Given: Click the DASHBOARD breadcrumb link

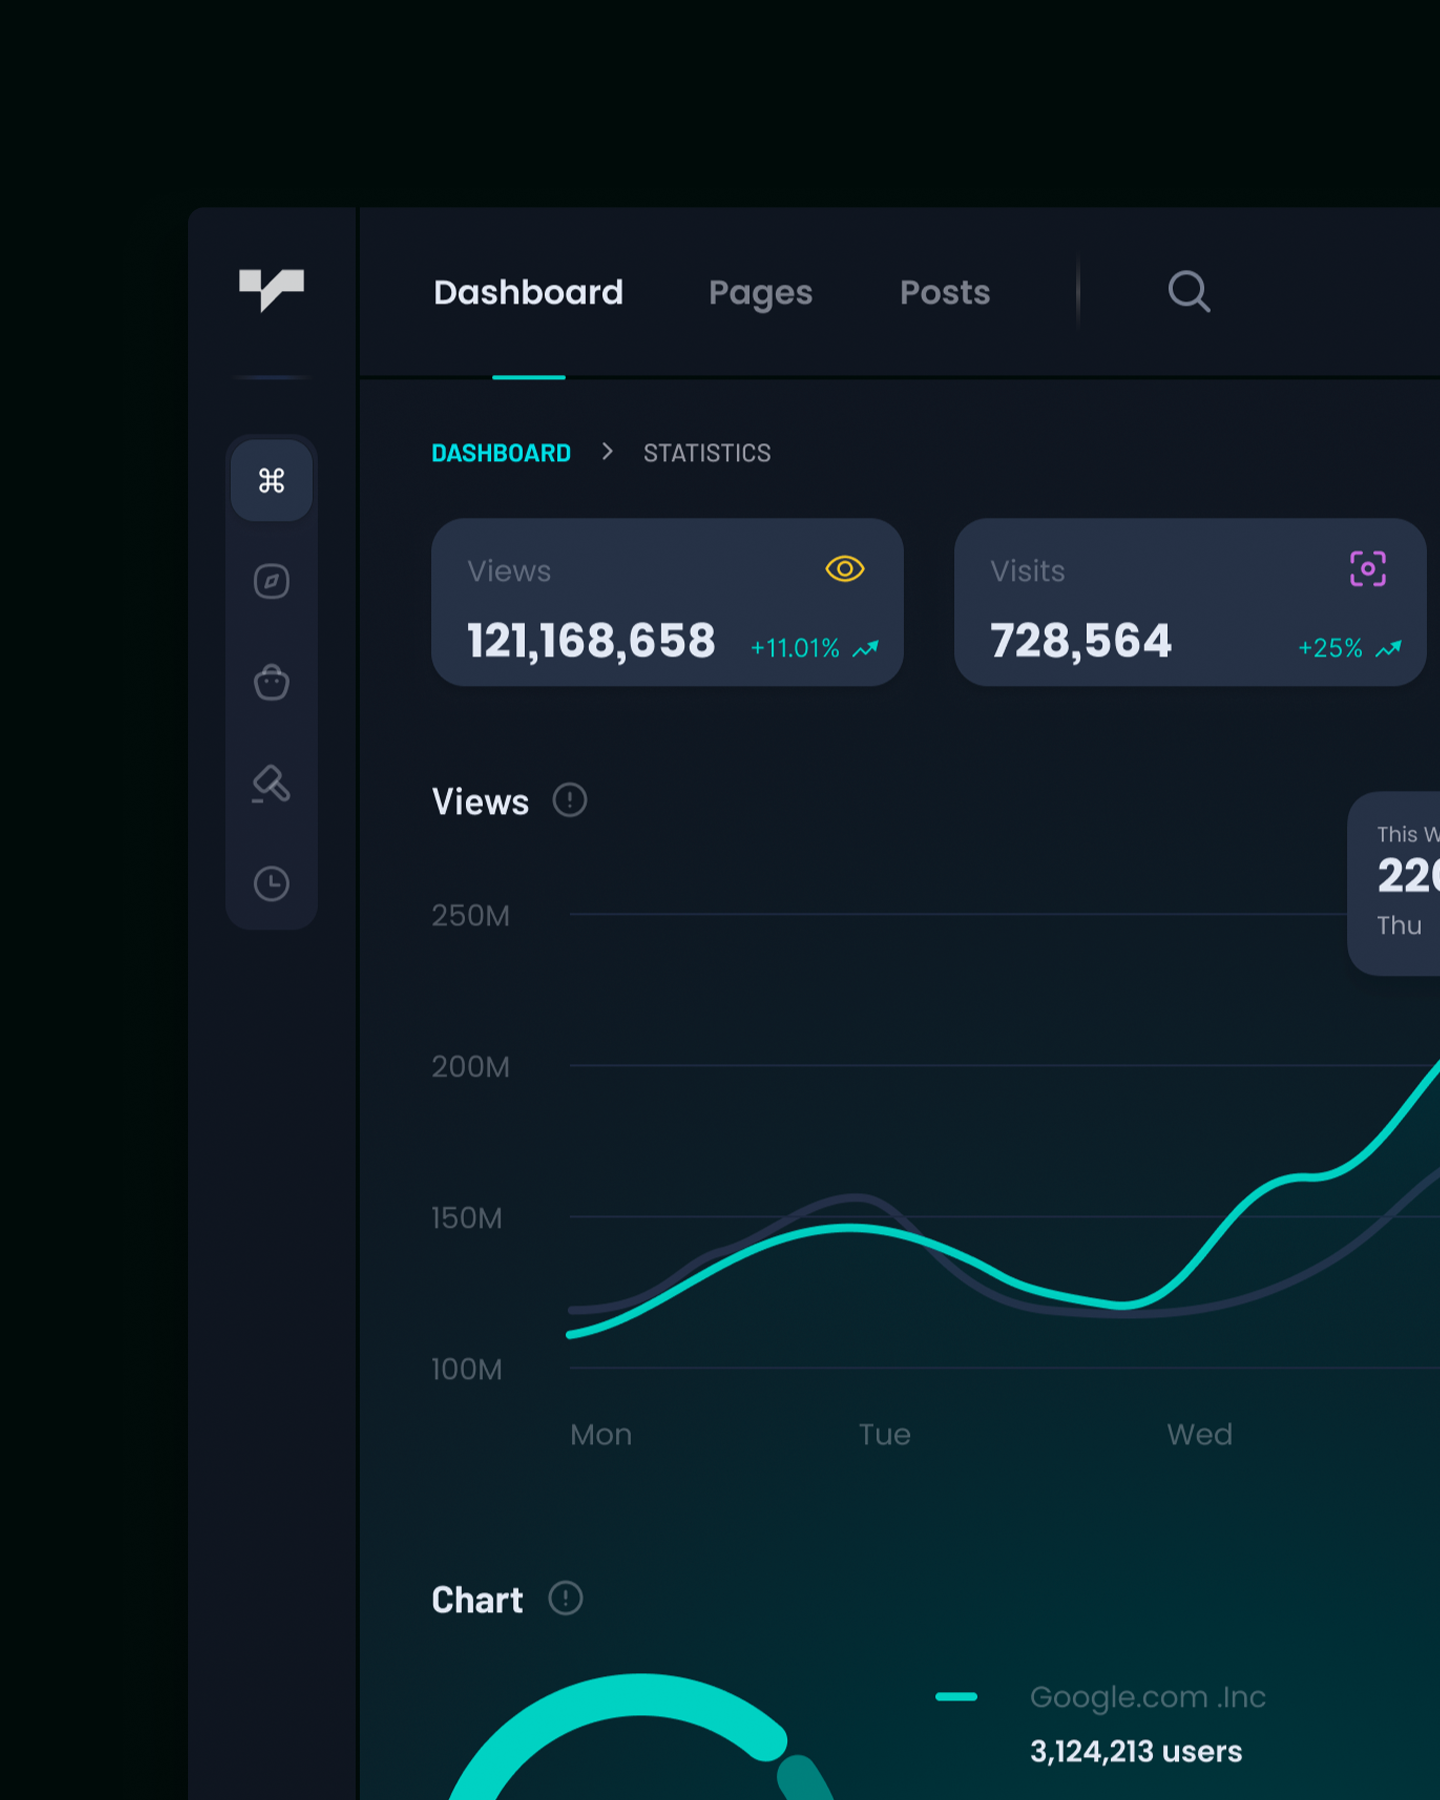Looking at the screenshot, I should 501,453.
